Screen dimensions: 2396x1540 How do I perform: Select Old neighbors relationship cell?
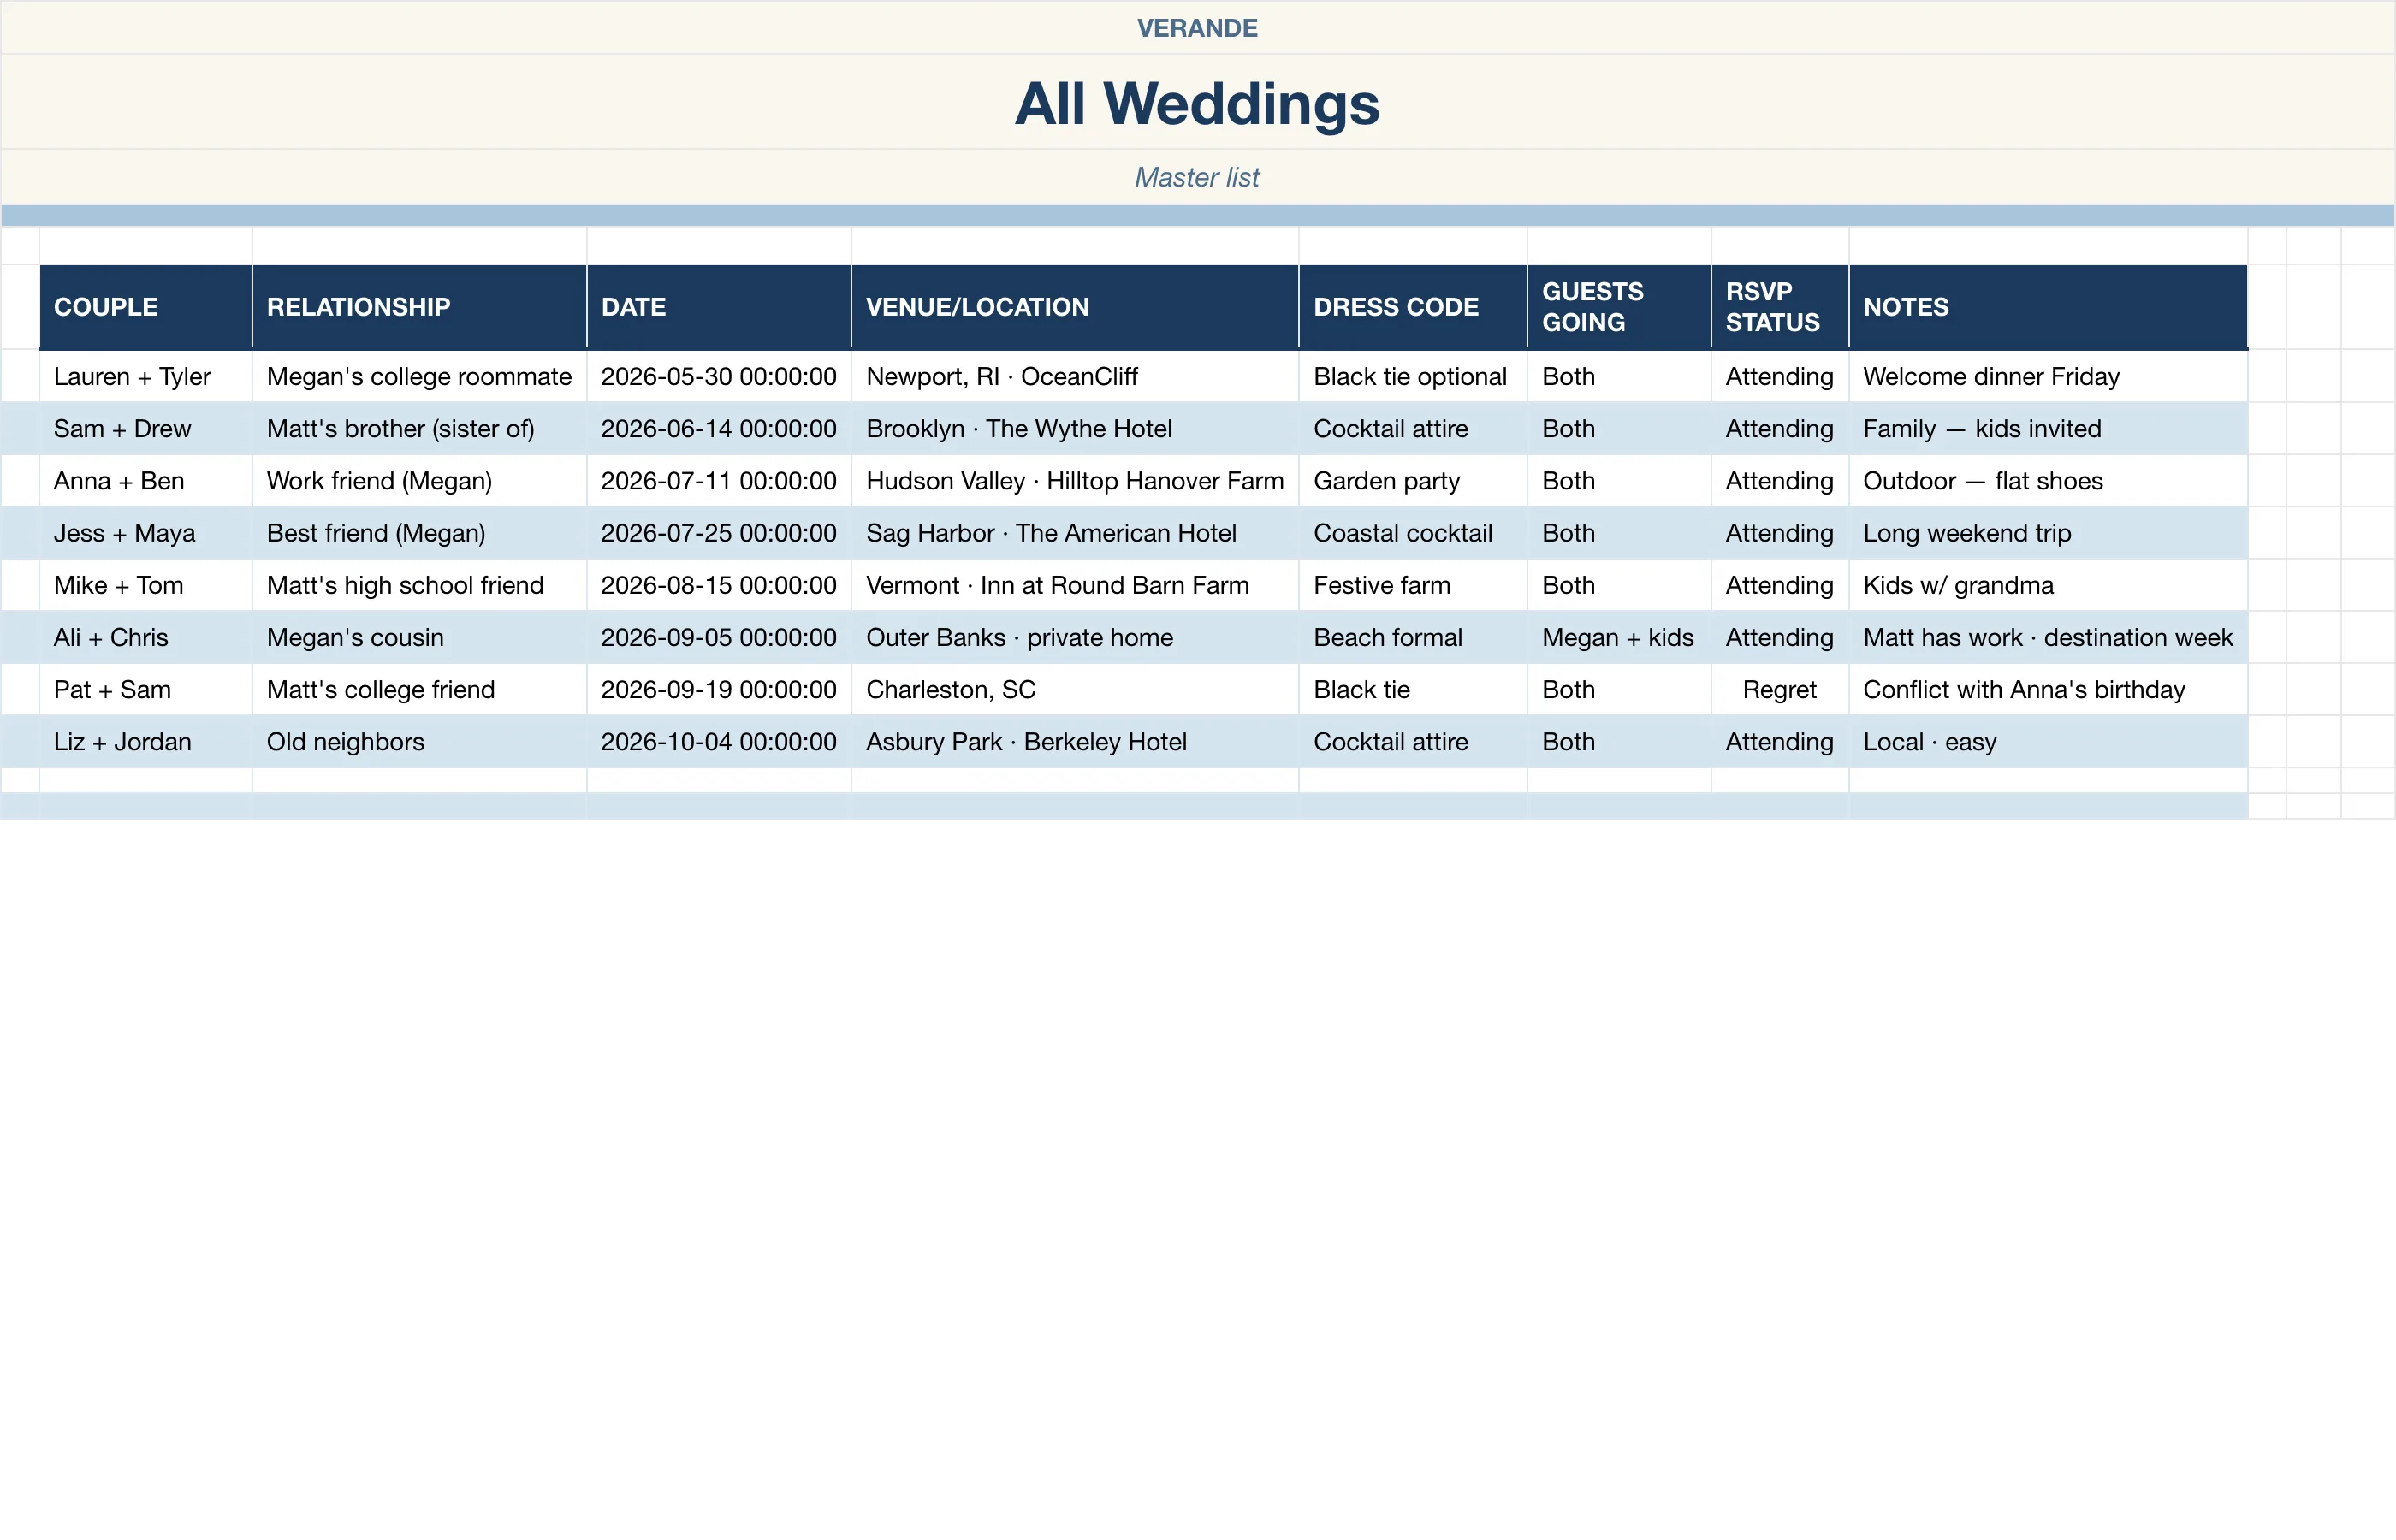click(419, 741)
